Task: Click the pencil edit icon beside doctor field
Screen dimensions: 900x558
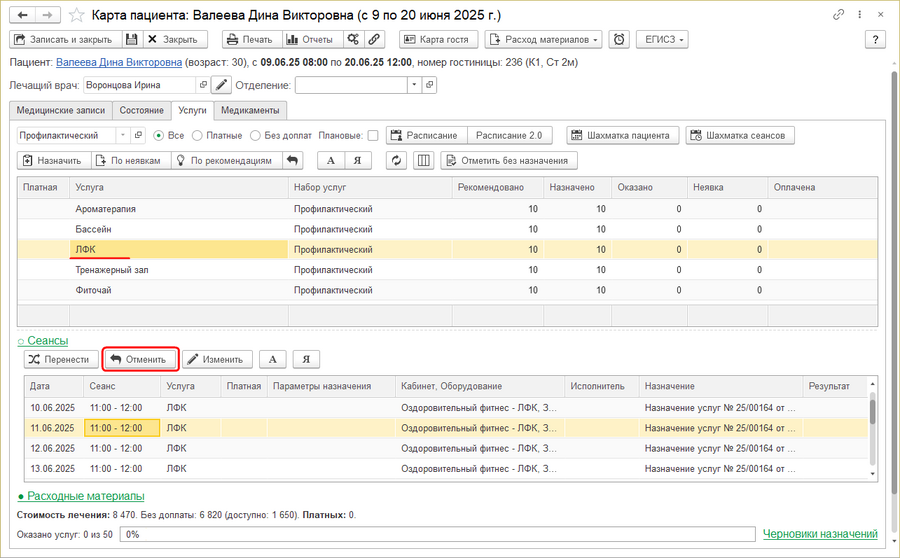Action: point(221,86)
